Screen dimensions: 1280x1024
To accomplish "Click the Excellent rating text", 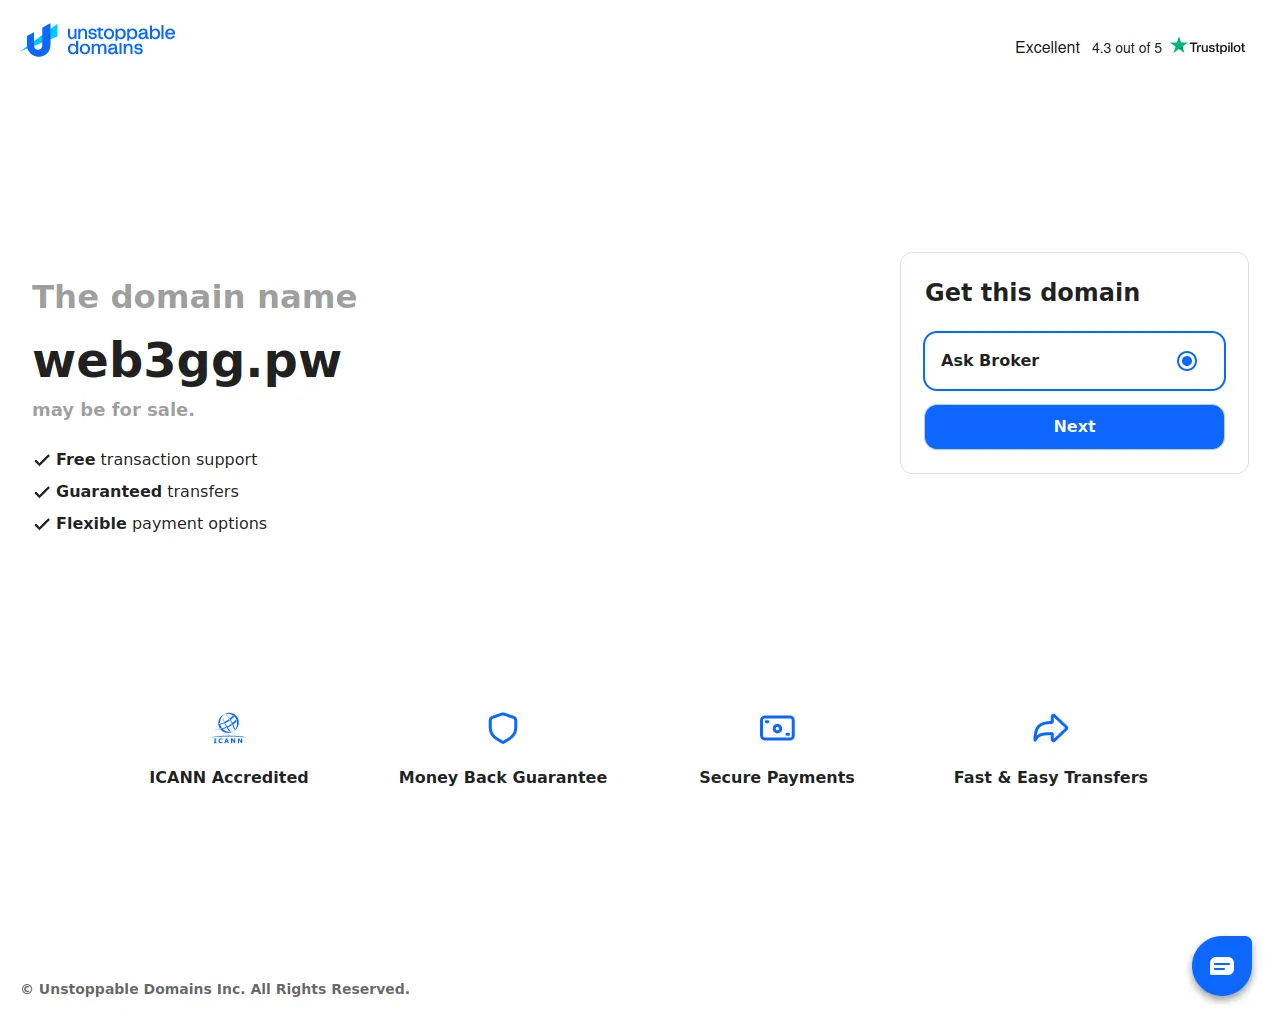I will click(x=1047, y=47).
